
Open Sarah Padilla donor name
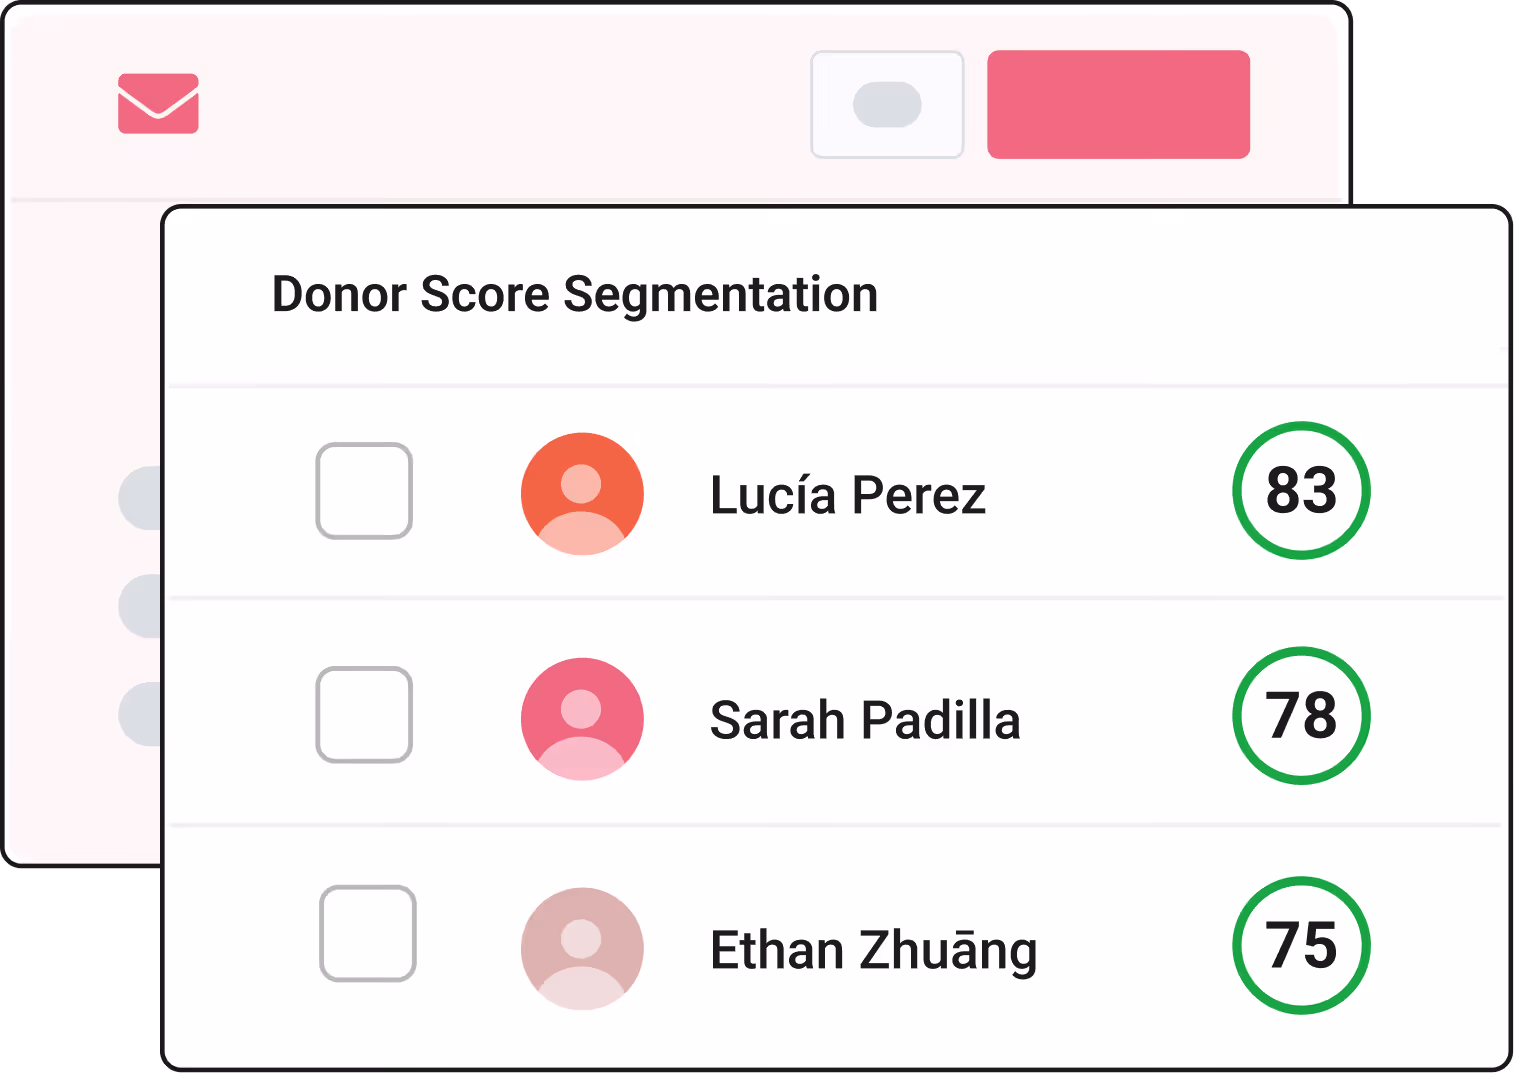[865, 720]
